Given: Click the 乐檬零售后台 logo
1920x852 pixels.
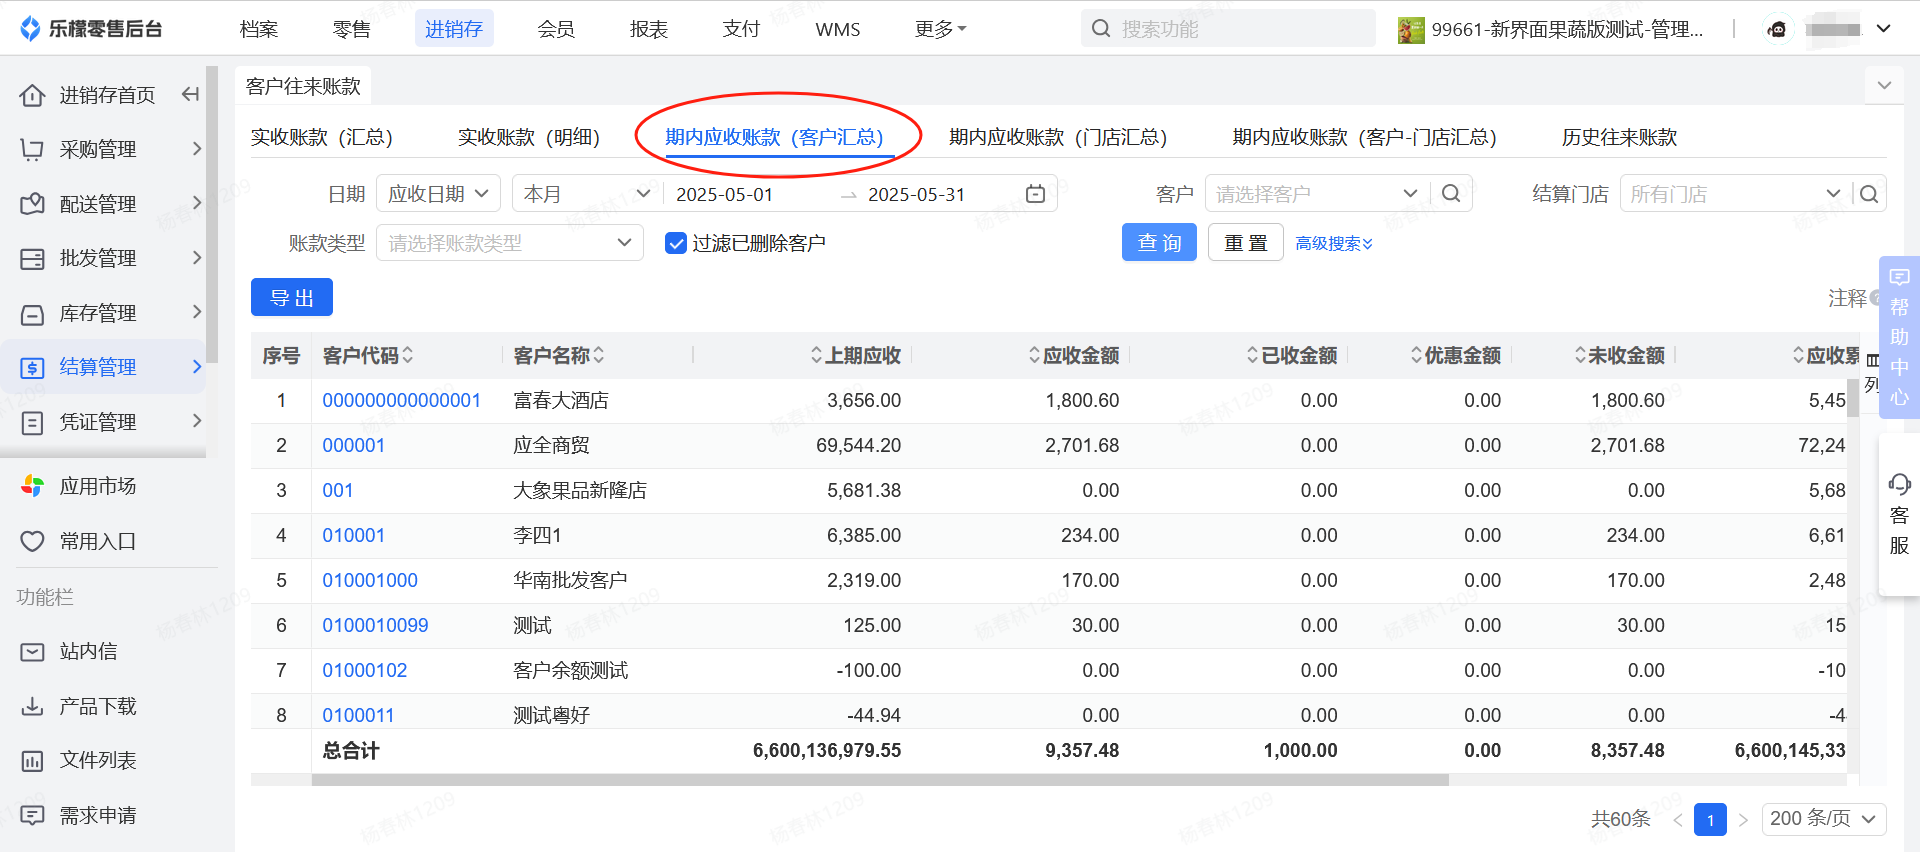Looking at the screenshot, I should pos(91,28).
